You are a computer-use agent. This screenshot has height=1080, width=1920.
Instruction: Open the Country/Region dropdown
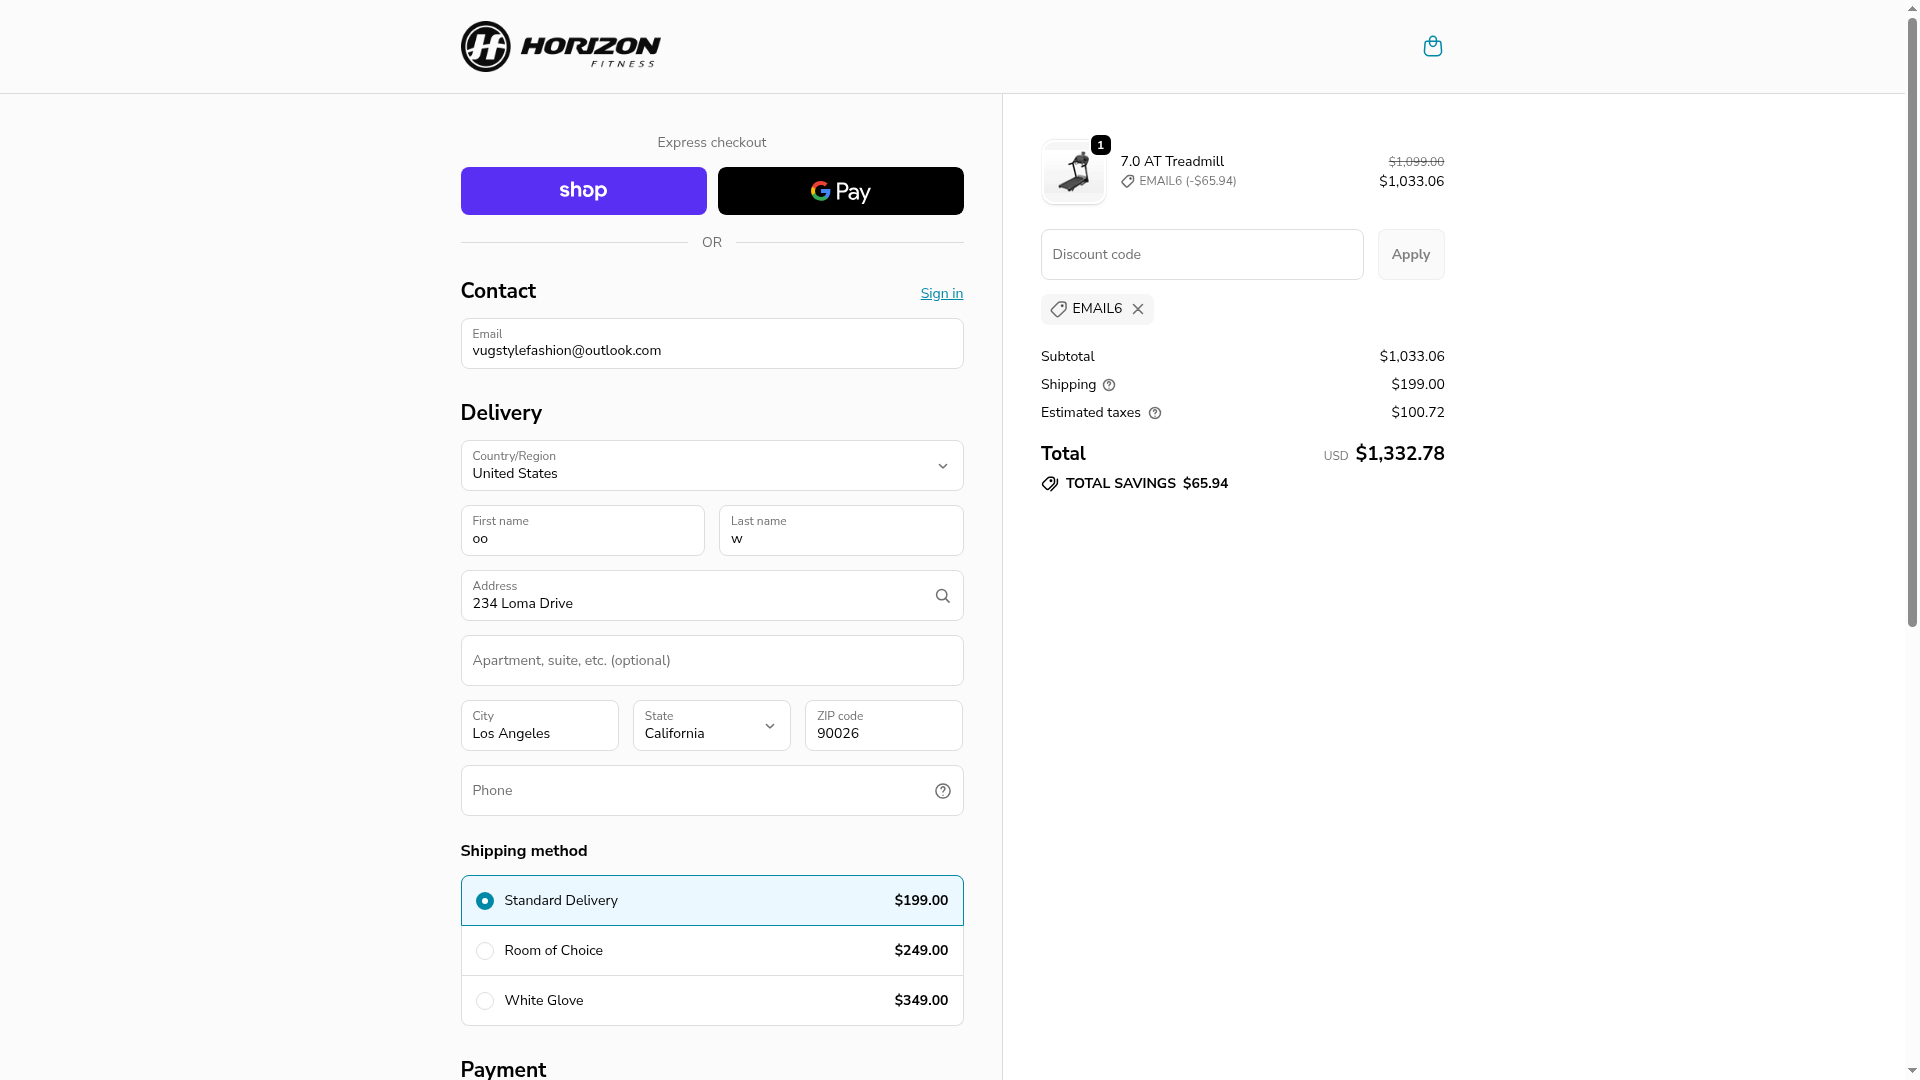(711, 466)
